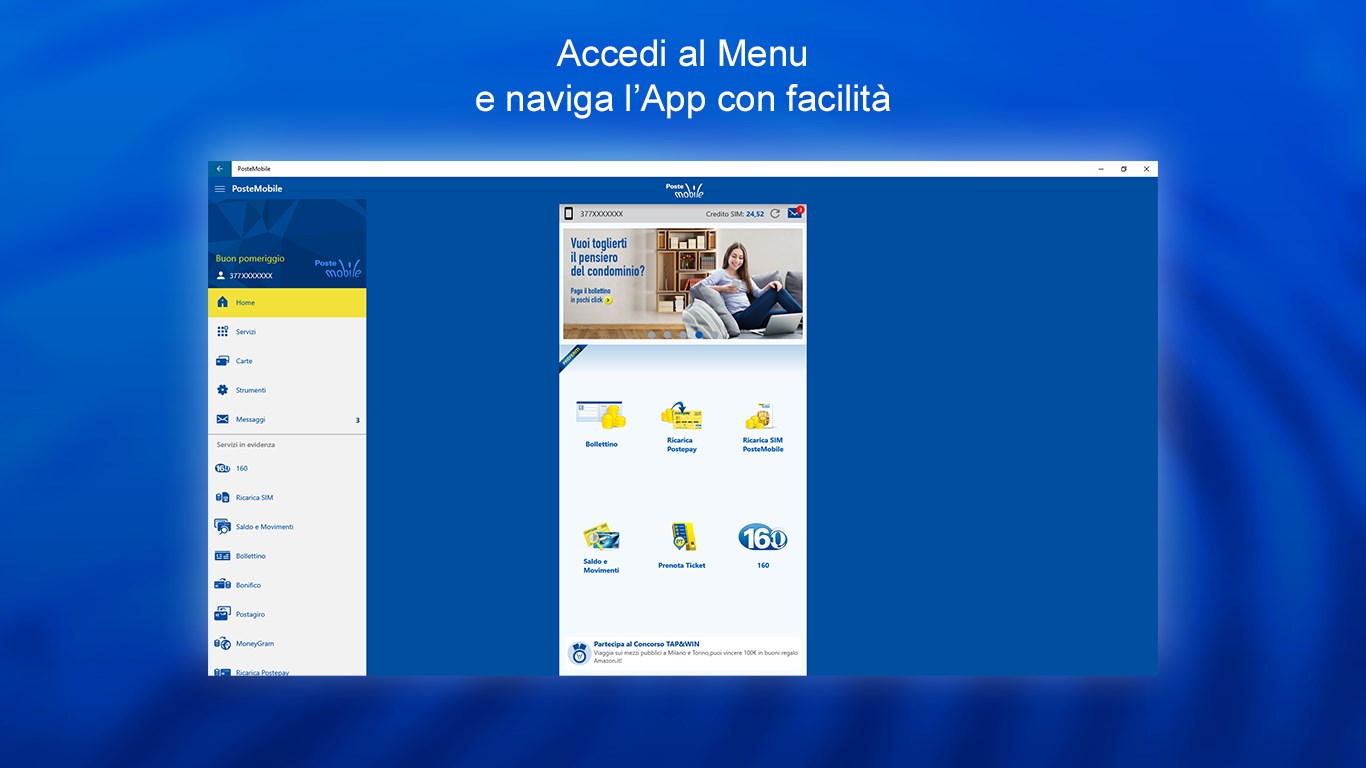Viewport: 1366px width, 768px height.
Task: Select Home in the sidebar menu
Action: coord(287,303)
